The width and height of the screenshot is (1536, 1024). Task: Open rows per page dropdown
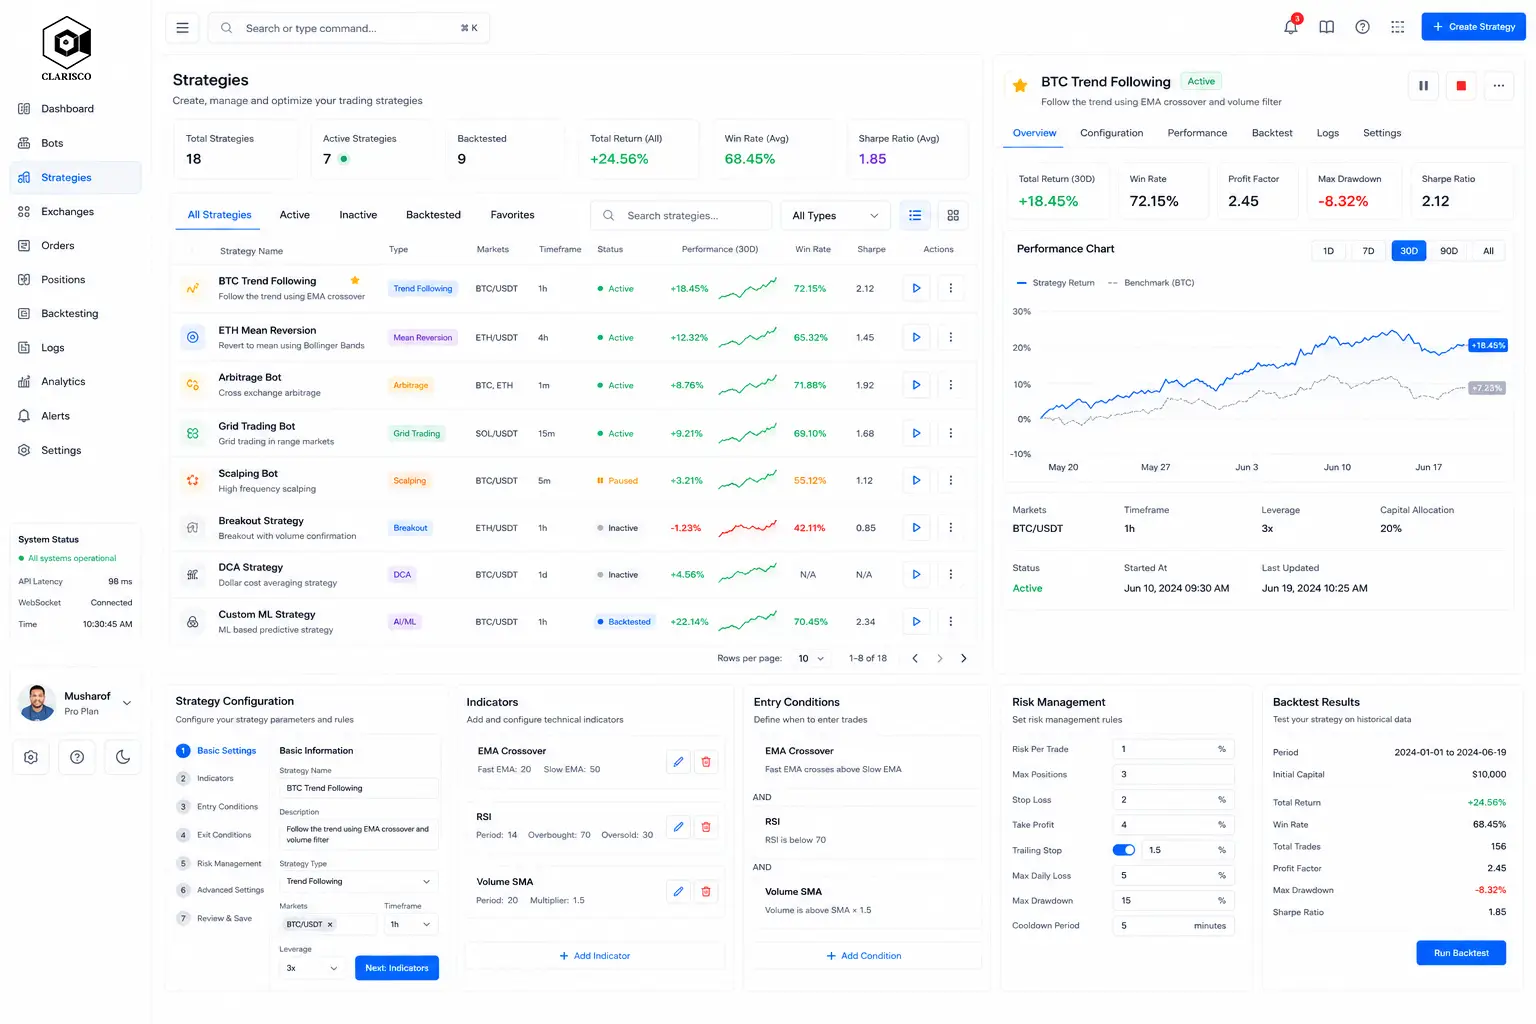pos(811,658)
